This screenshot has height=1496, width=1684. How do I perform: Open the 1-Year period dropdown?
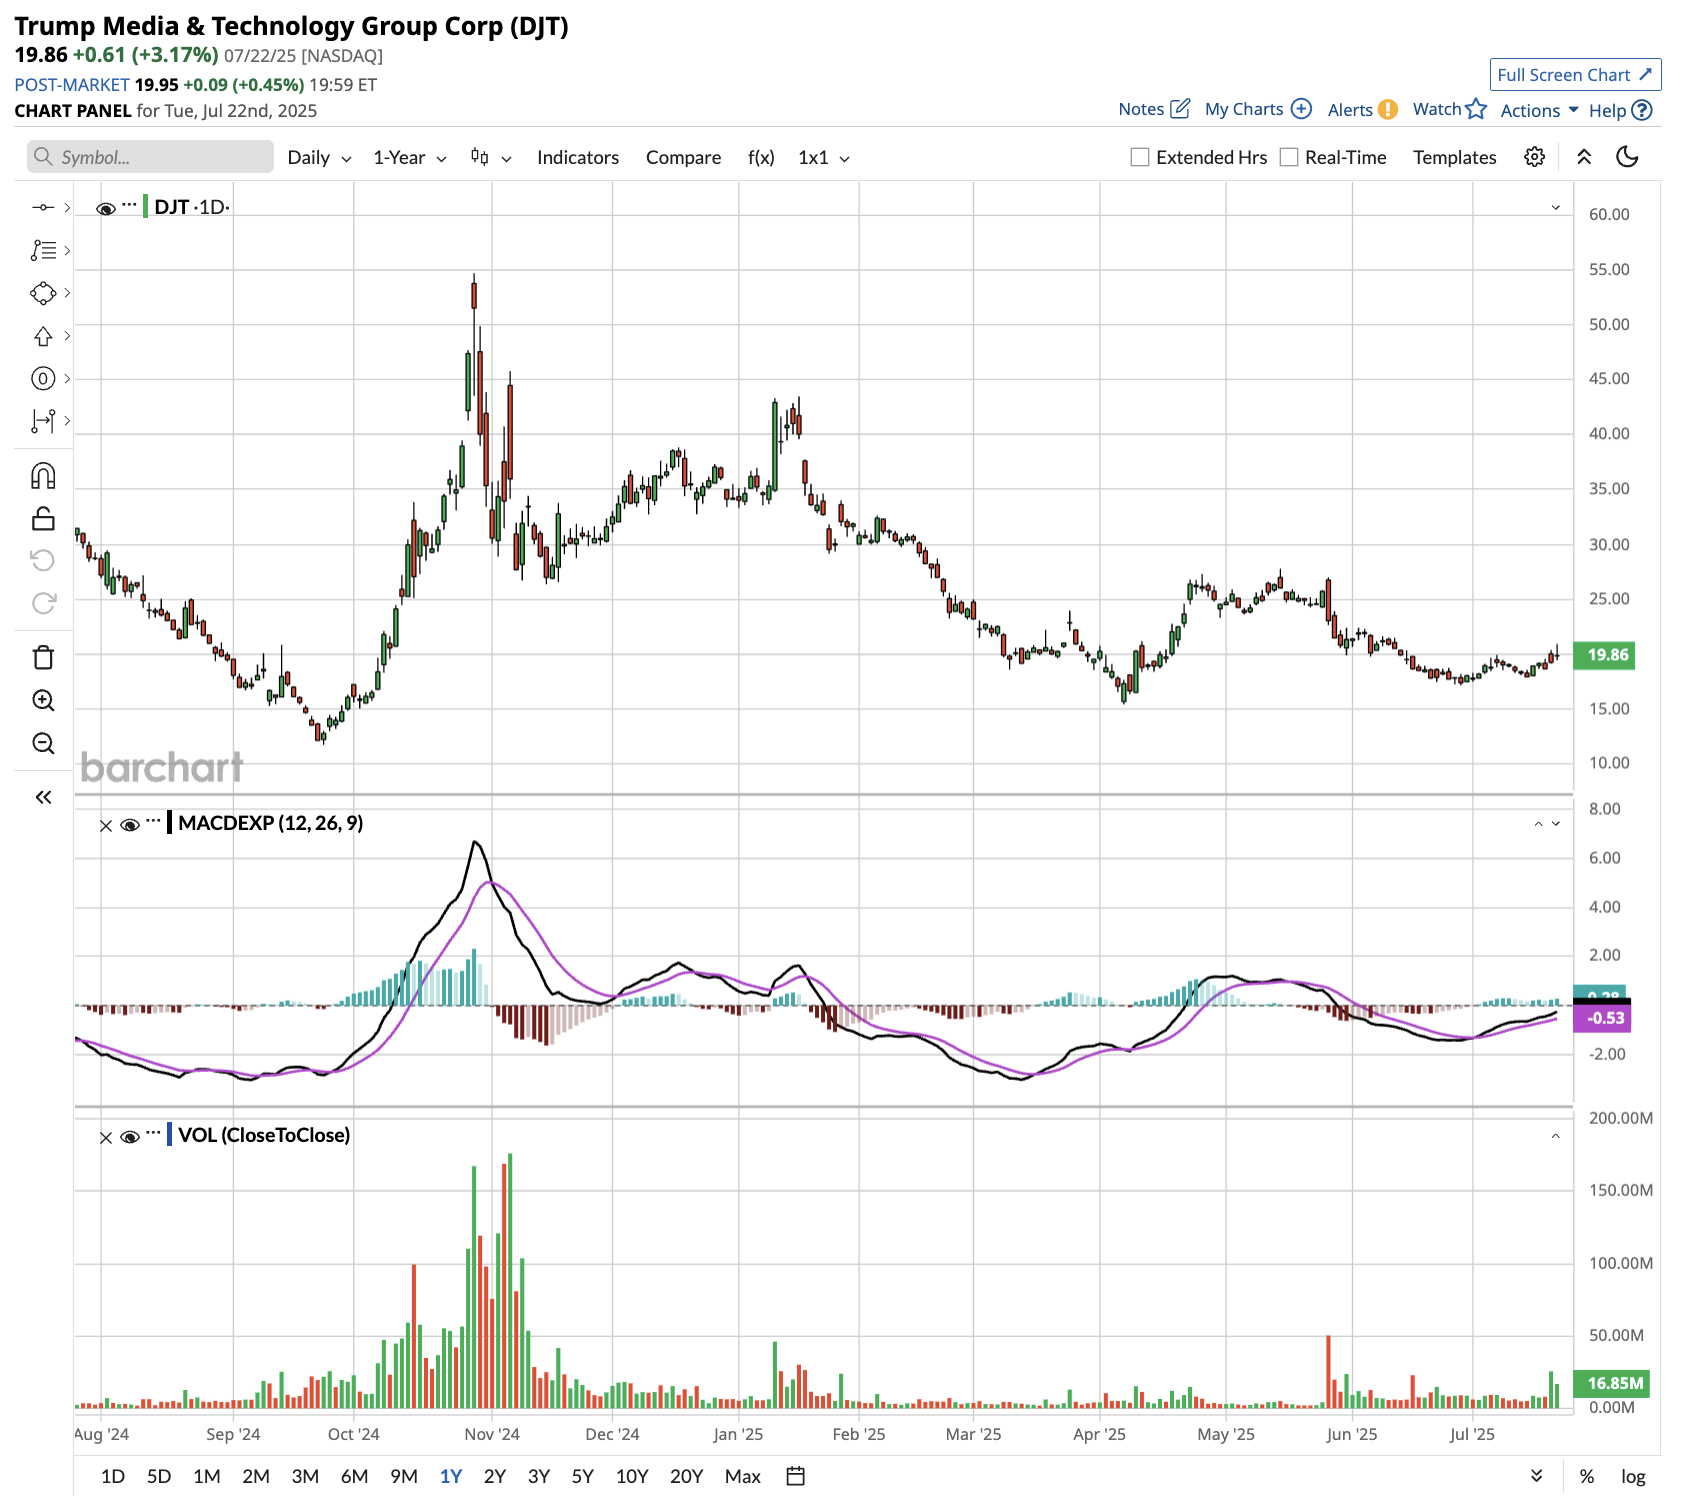(x=409, y=157)
